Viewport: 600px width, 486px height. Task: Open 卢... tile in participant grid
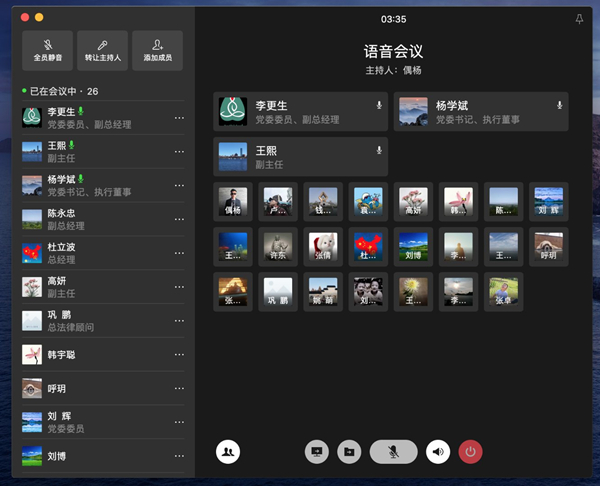(278, 202)
